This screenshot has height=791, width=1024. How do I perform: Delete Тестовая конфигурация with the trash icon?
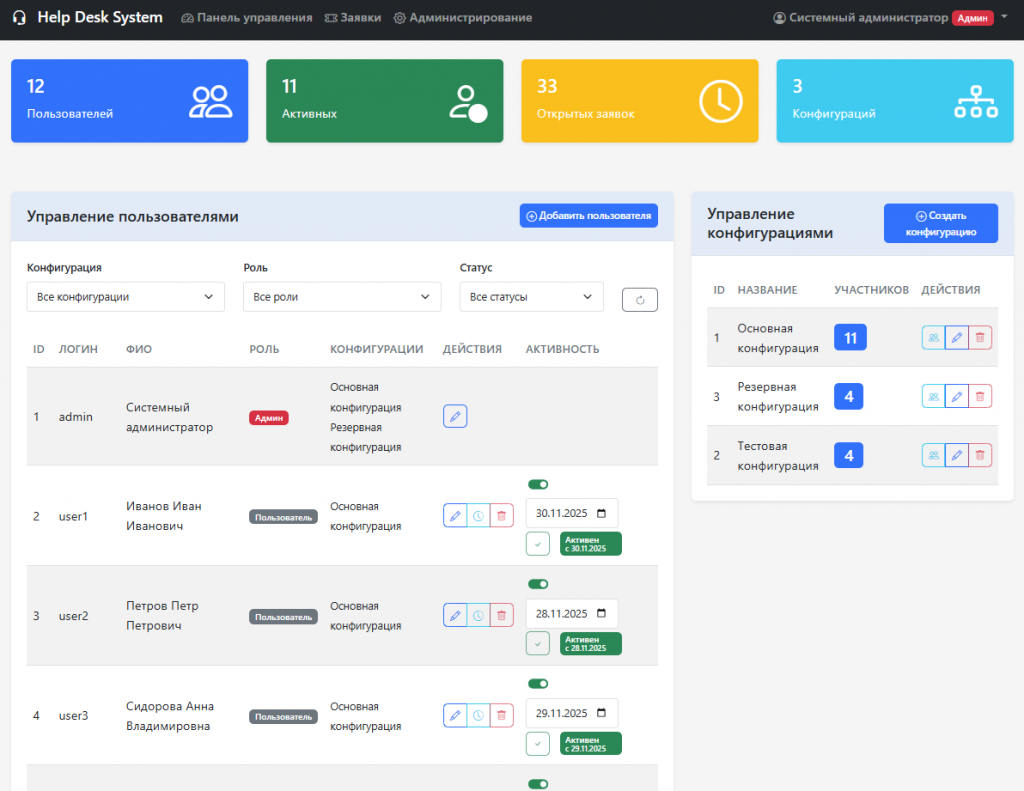980,455
